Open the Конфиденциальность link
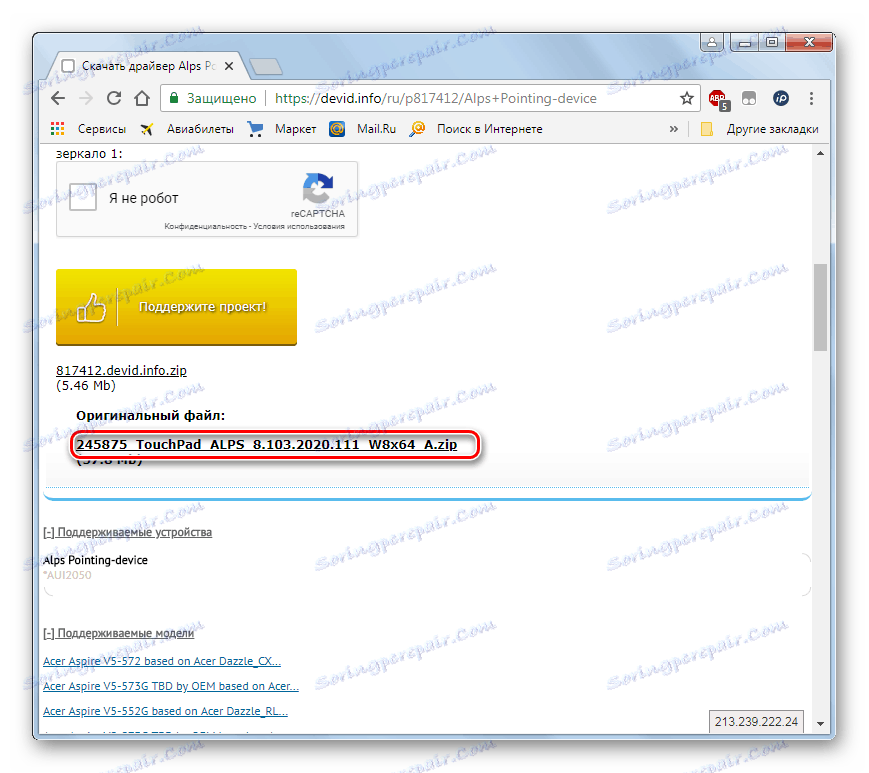The image size is (869, 773). click(205, 226)
